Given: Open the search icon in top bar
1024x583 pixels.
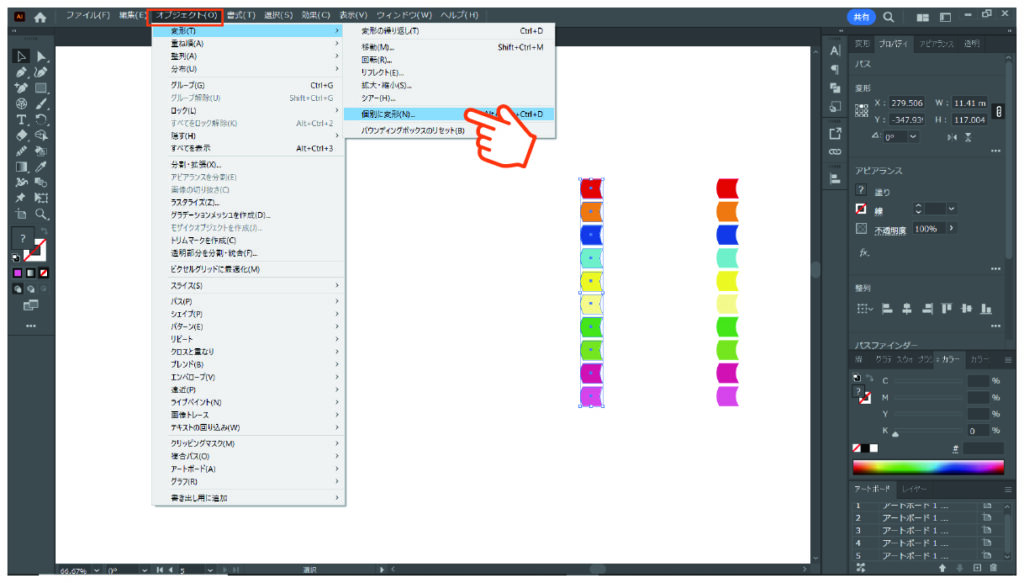Looking at the screenshot, I should click(889, 17).
